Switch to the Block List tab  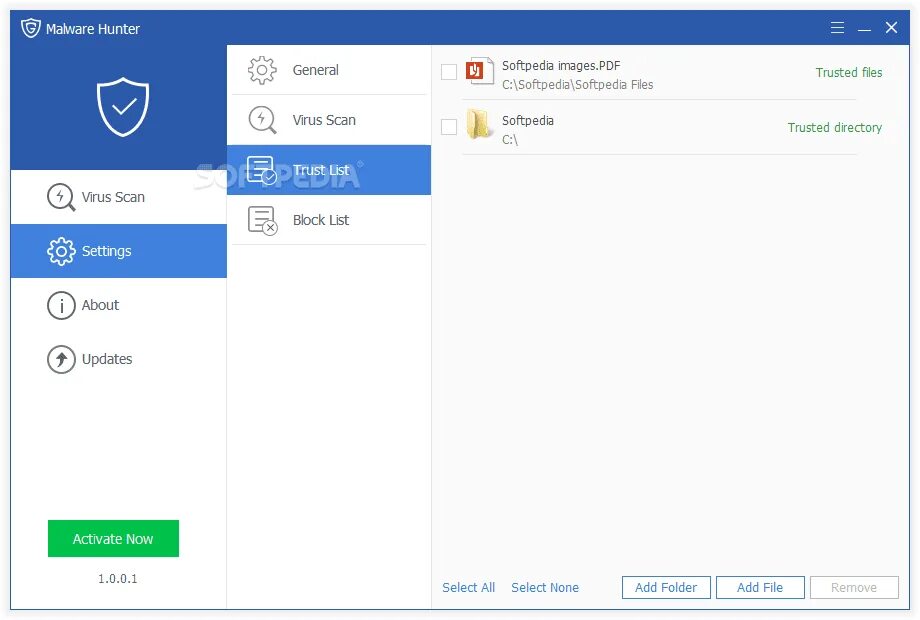321,220
